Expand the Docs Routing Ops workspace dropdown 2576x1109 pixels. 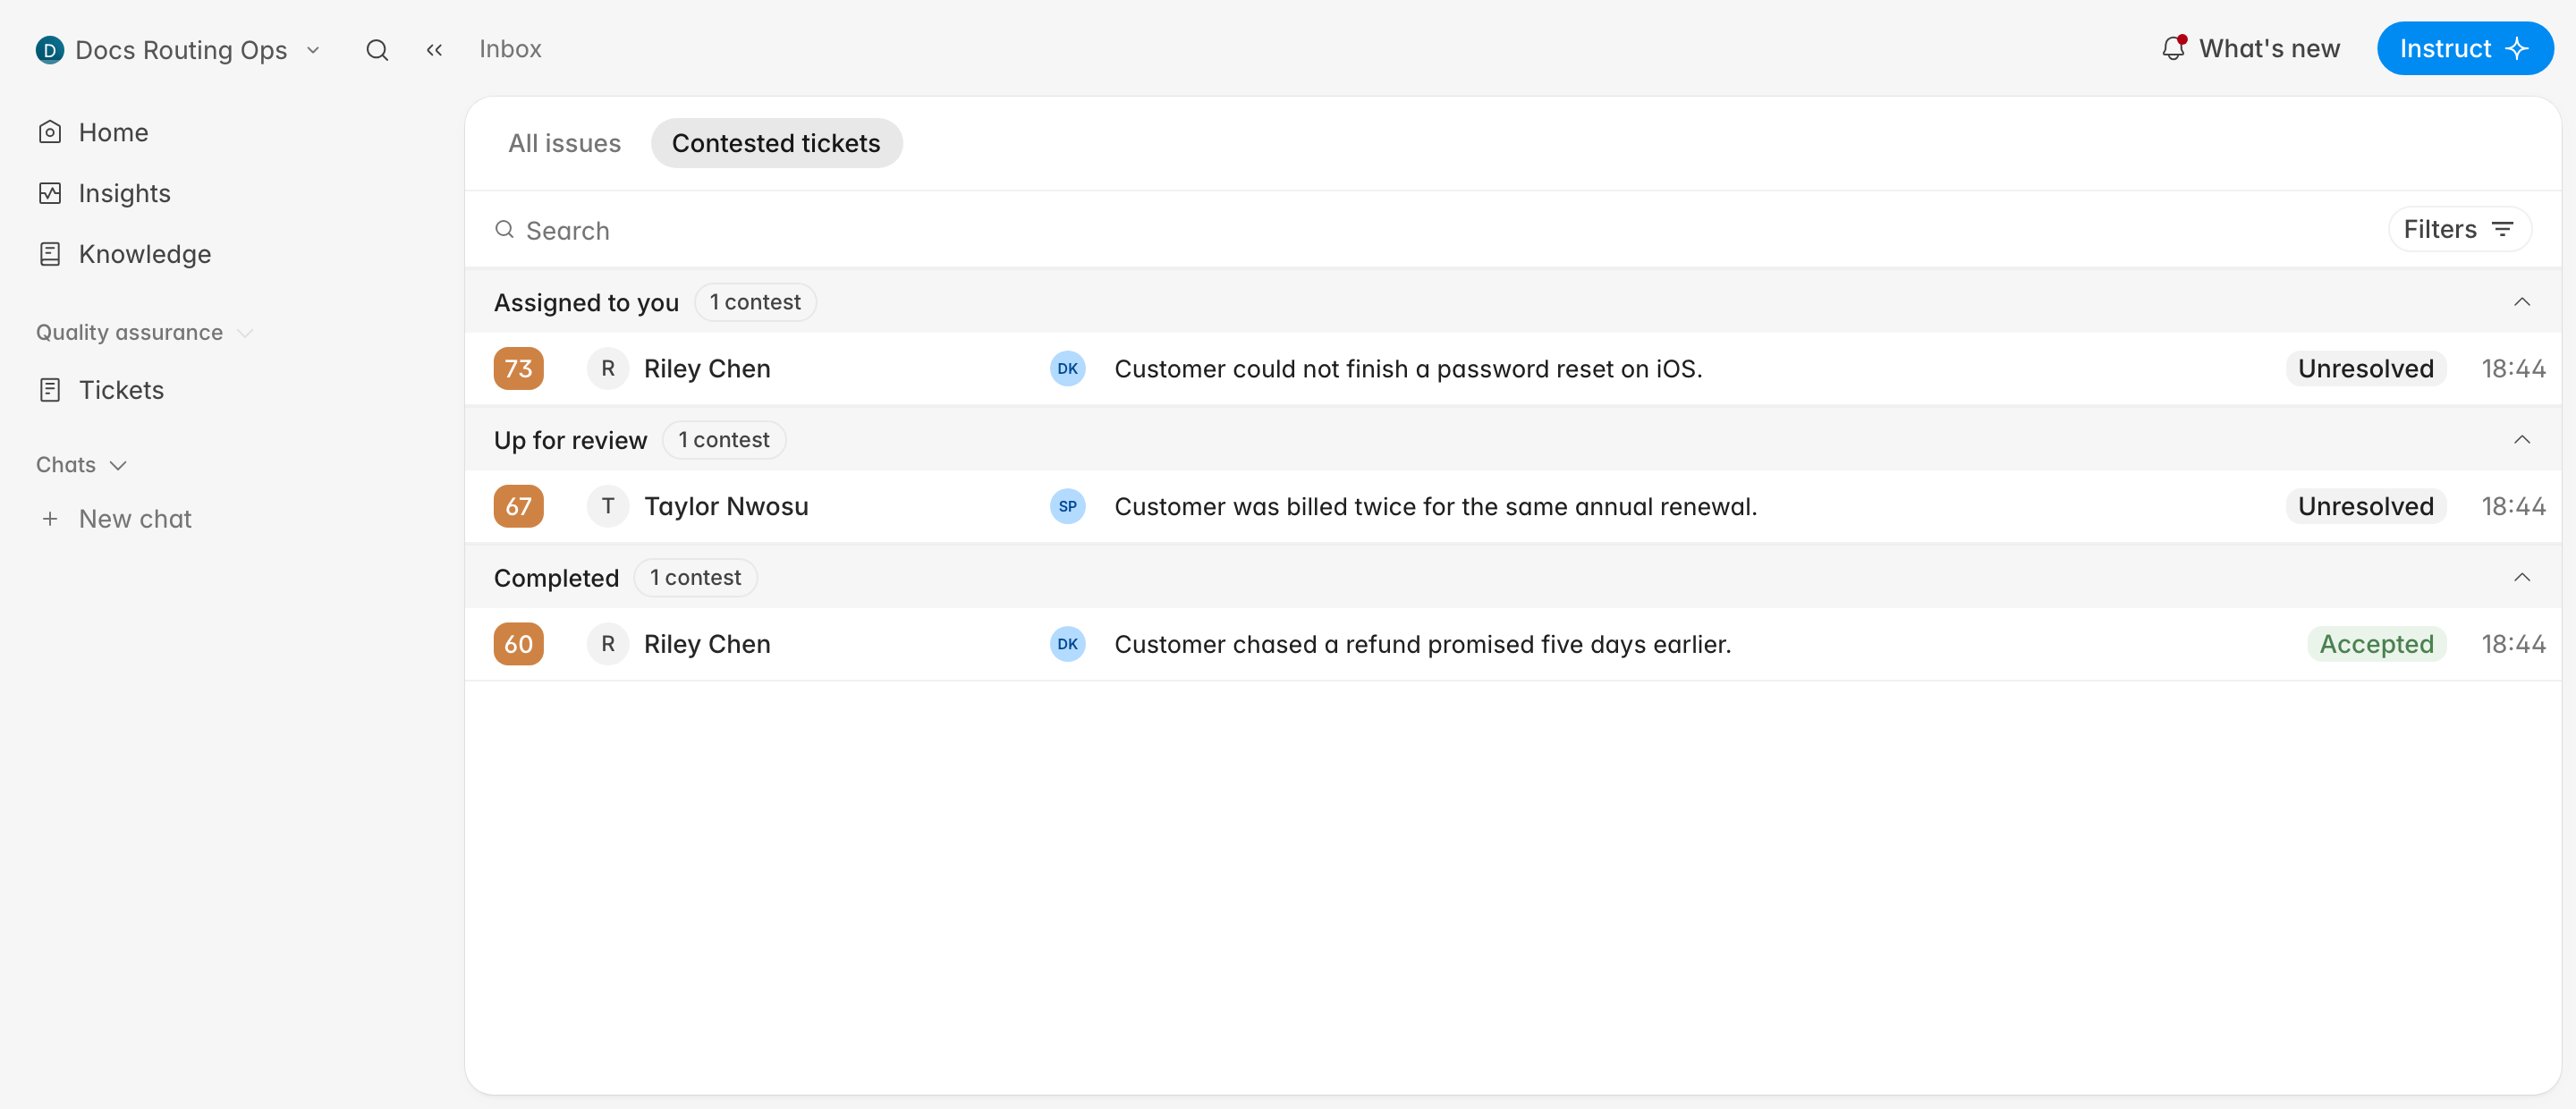(x=313, y=50)
